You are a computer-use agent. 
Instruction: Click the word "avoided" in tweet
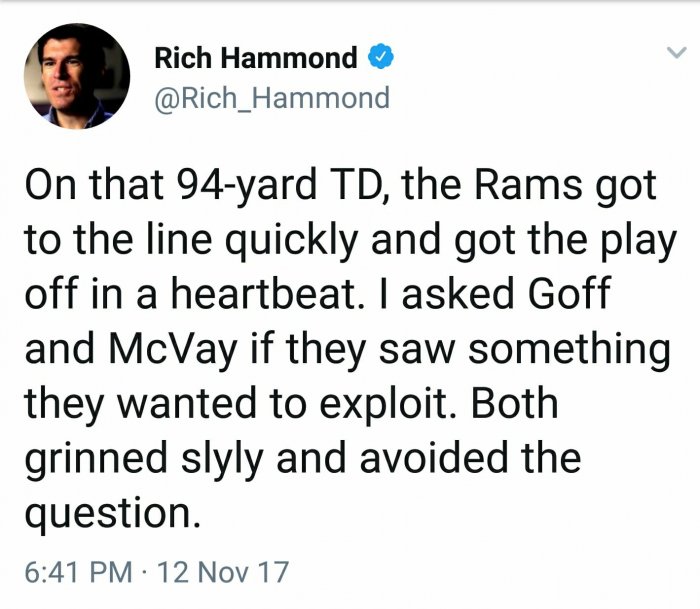point(433,458)
